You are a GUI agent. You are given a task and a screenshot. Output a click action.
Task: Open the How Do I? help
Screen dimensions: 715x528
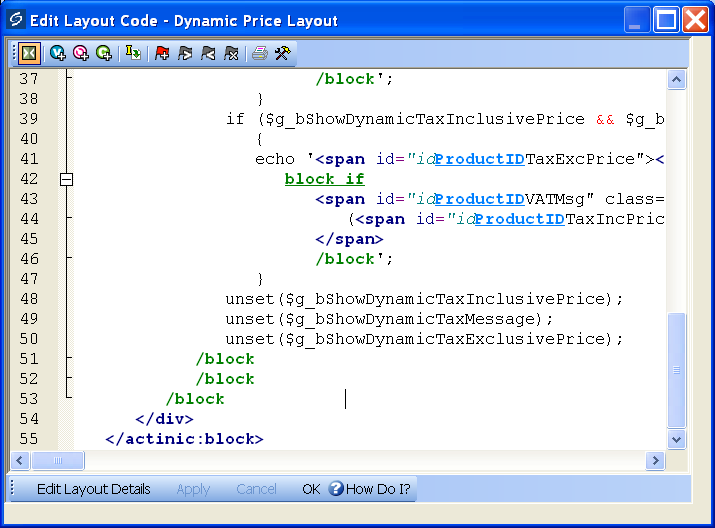click(x=369, y=489)
